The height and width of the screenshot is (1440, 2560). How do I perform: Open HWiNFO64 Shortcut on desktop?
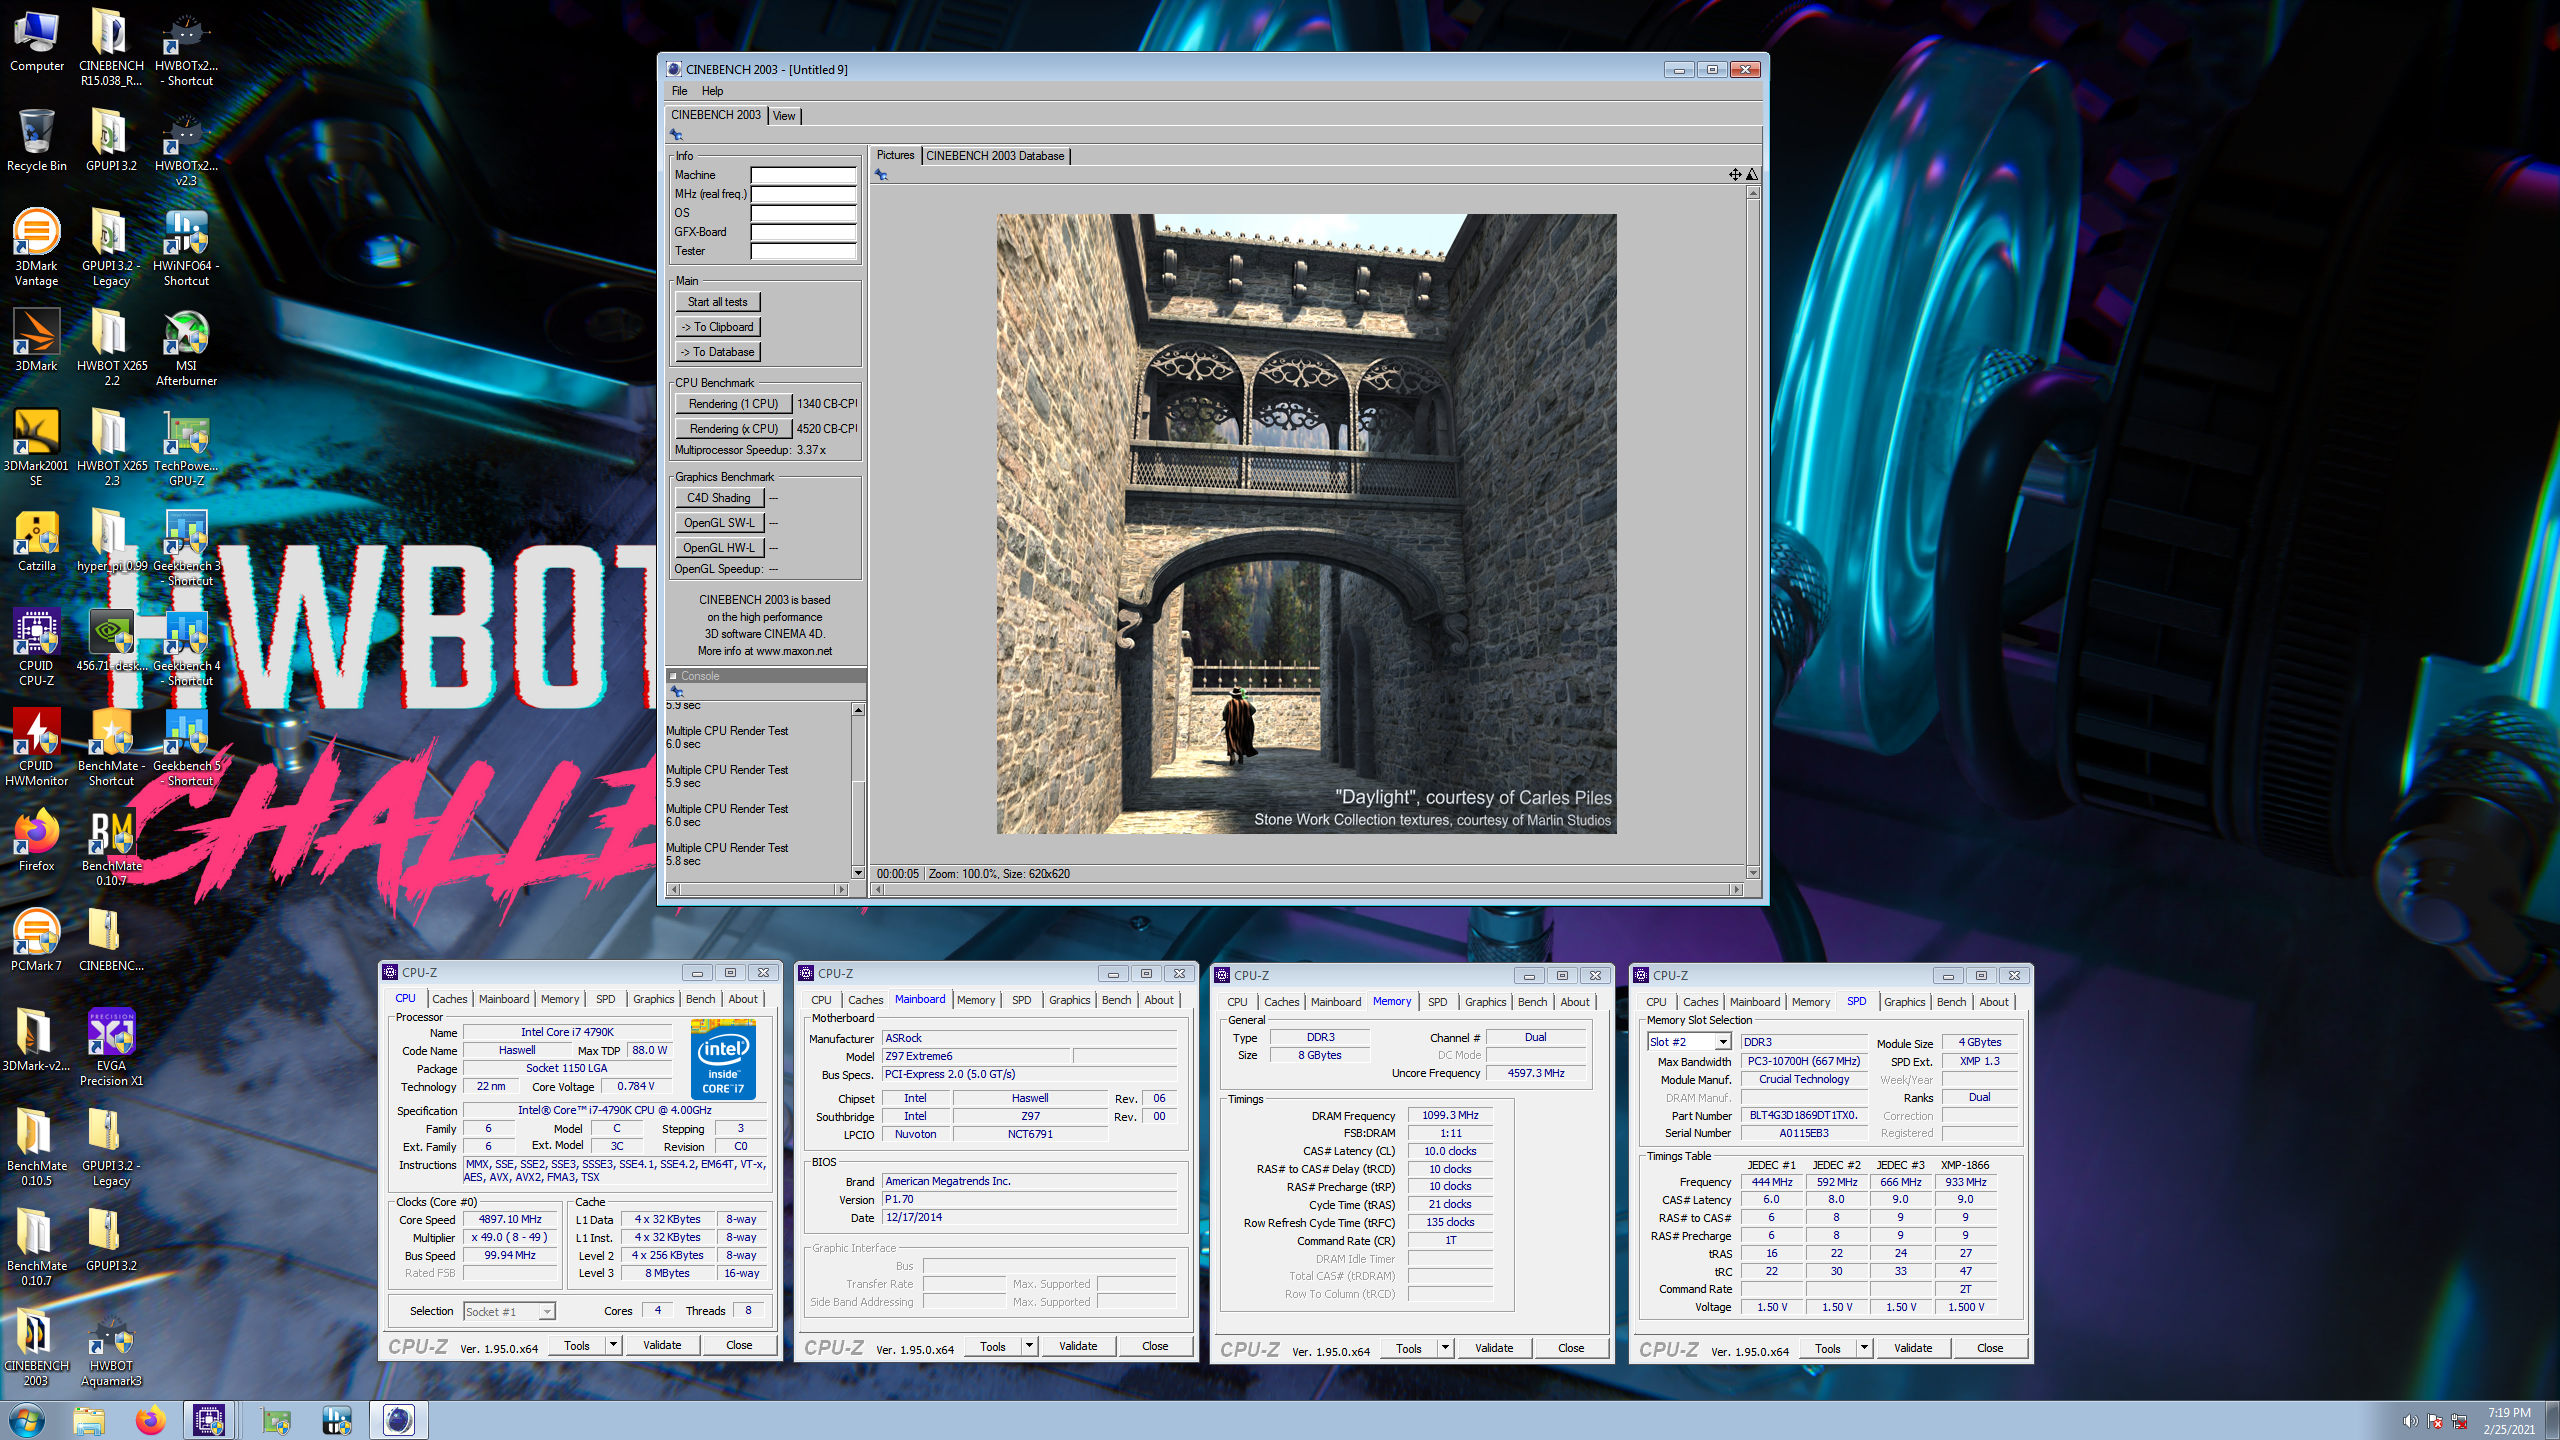pyautogui.click(x=186, y=247)
